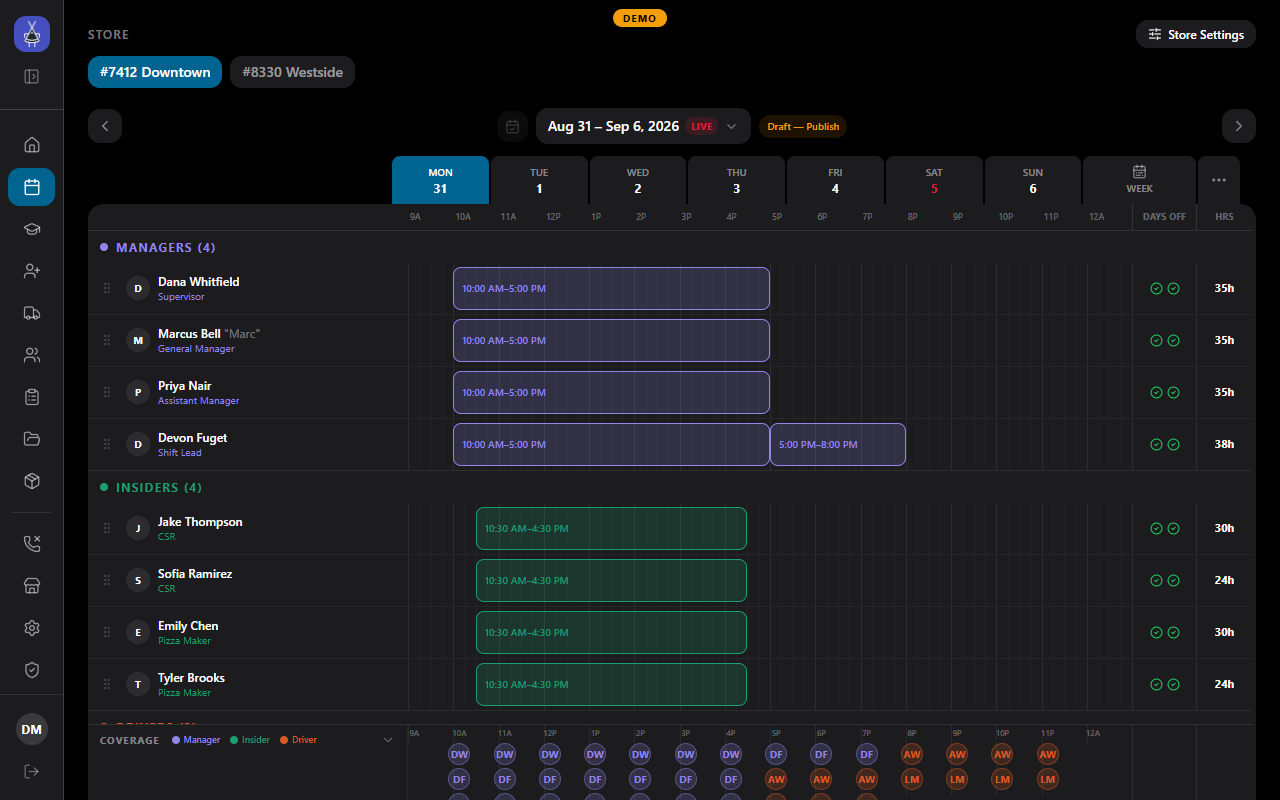This screenshot has height=800, width=1280.
Task: Collapse the Insiders (4) group
Action: click(151, 487)
